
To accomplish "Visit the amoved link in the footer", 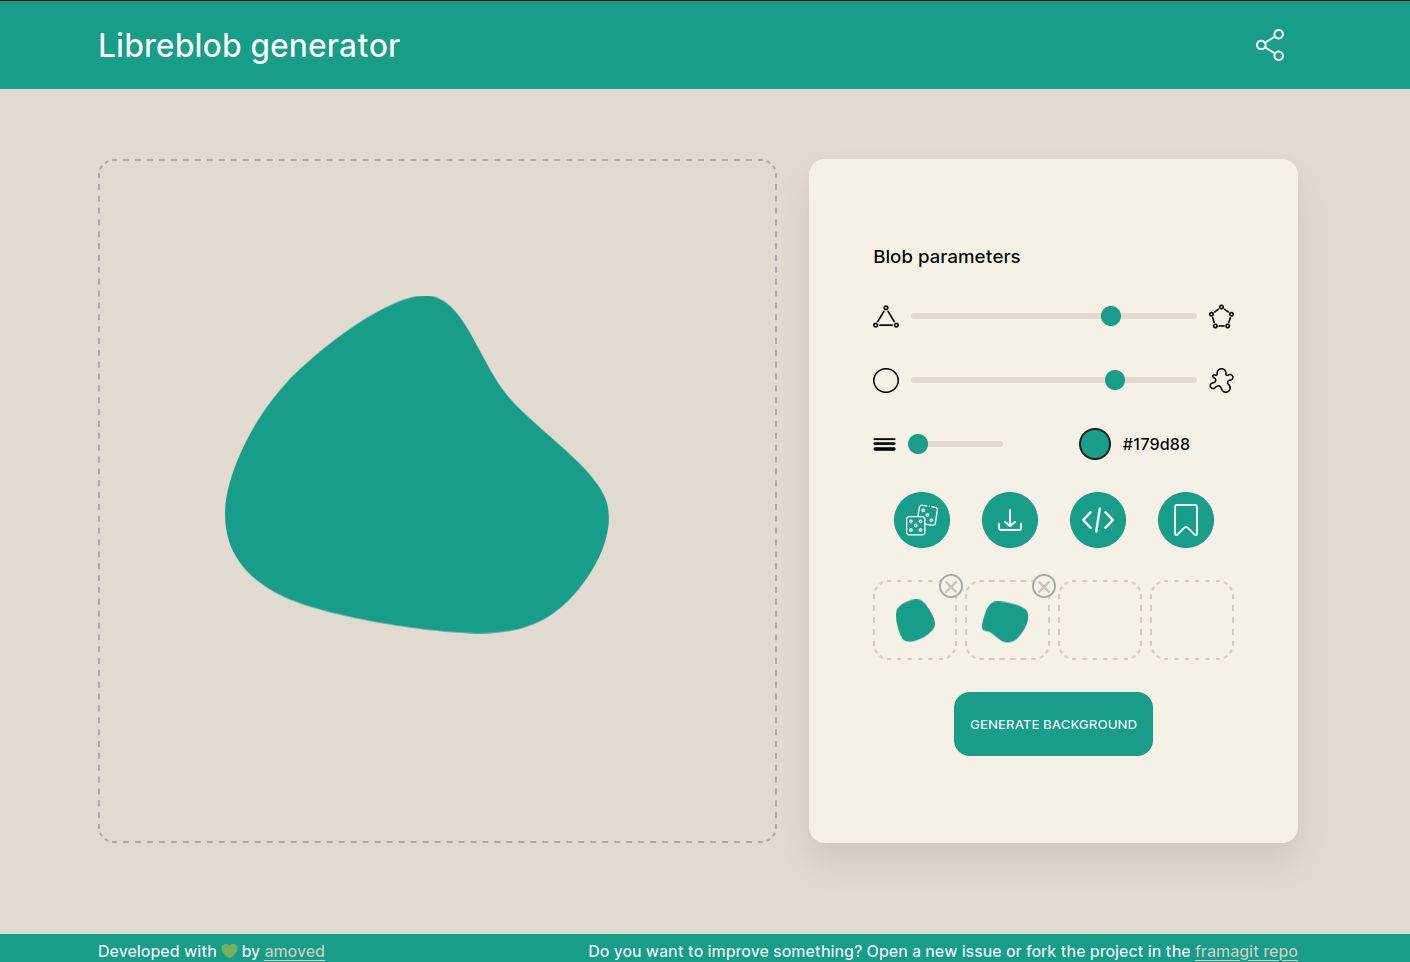I will (294, 951).
